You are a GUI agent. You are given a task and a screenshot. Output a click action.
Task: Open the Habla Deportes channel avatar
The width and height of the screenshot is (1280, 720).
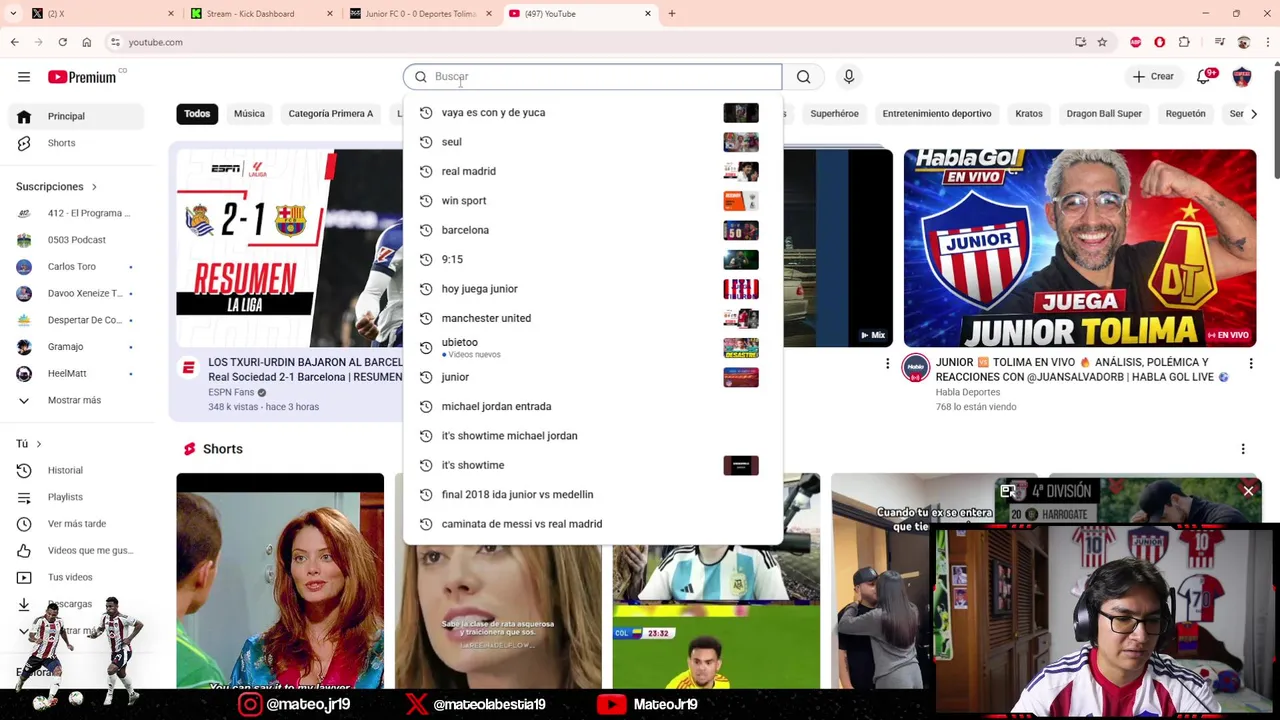tap(915, 368)
